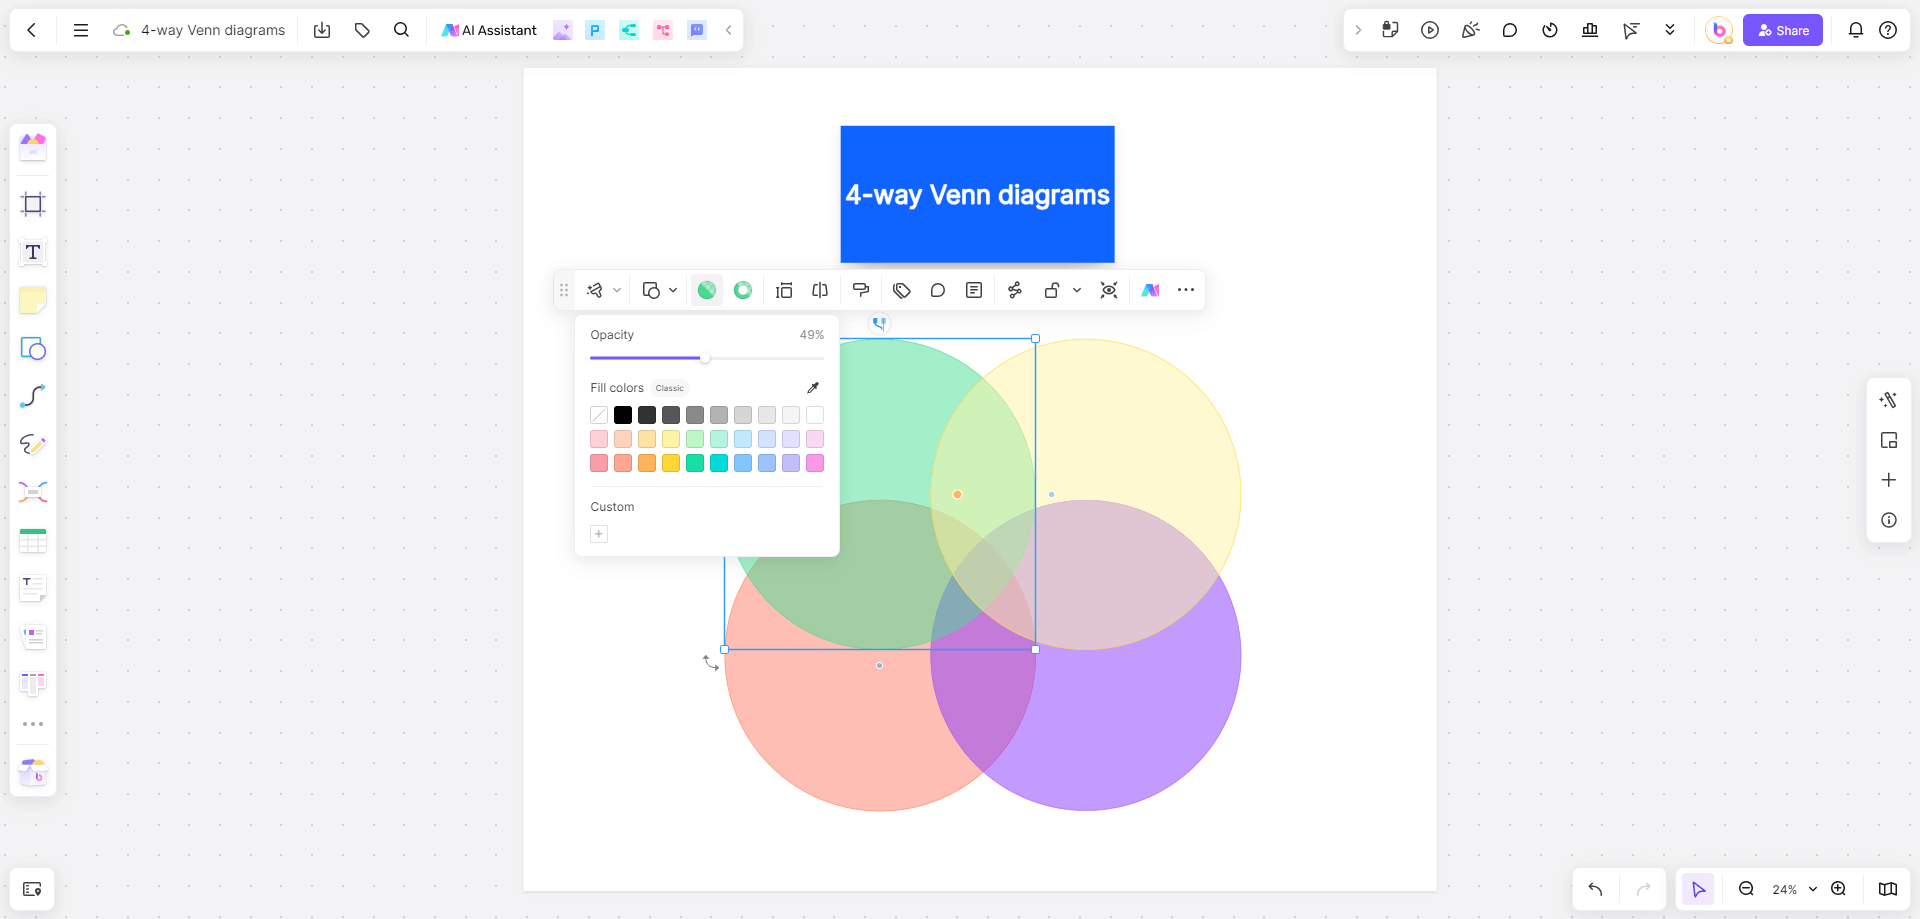Go back using the top-left arrow
1920x919 pixels.
point(32,30)
